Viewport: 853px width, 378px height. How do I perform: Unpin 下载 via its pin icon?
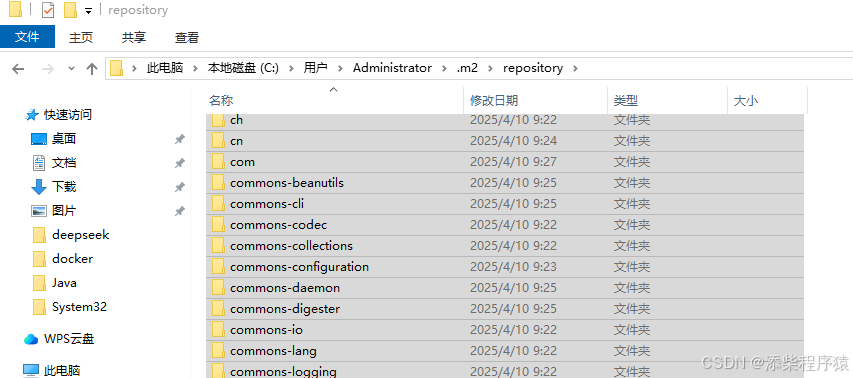tap(179, 187)
